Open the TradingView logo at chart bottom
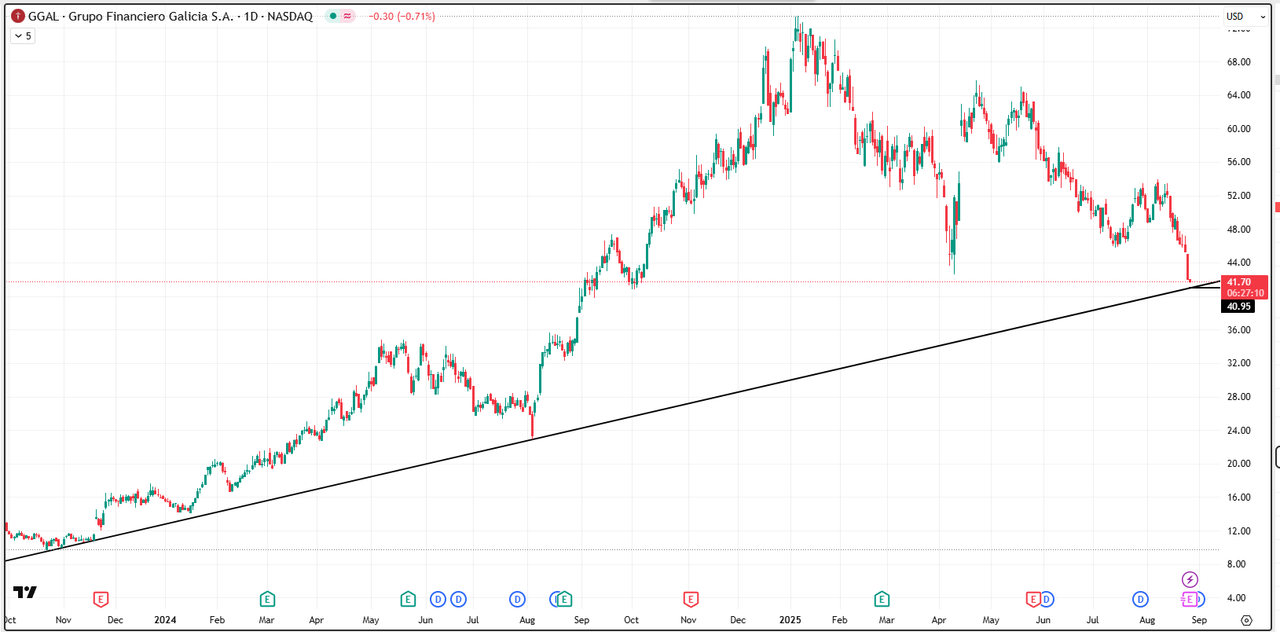Viewport: 1280px width, 632px height. 25,592
